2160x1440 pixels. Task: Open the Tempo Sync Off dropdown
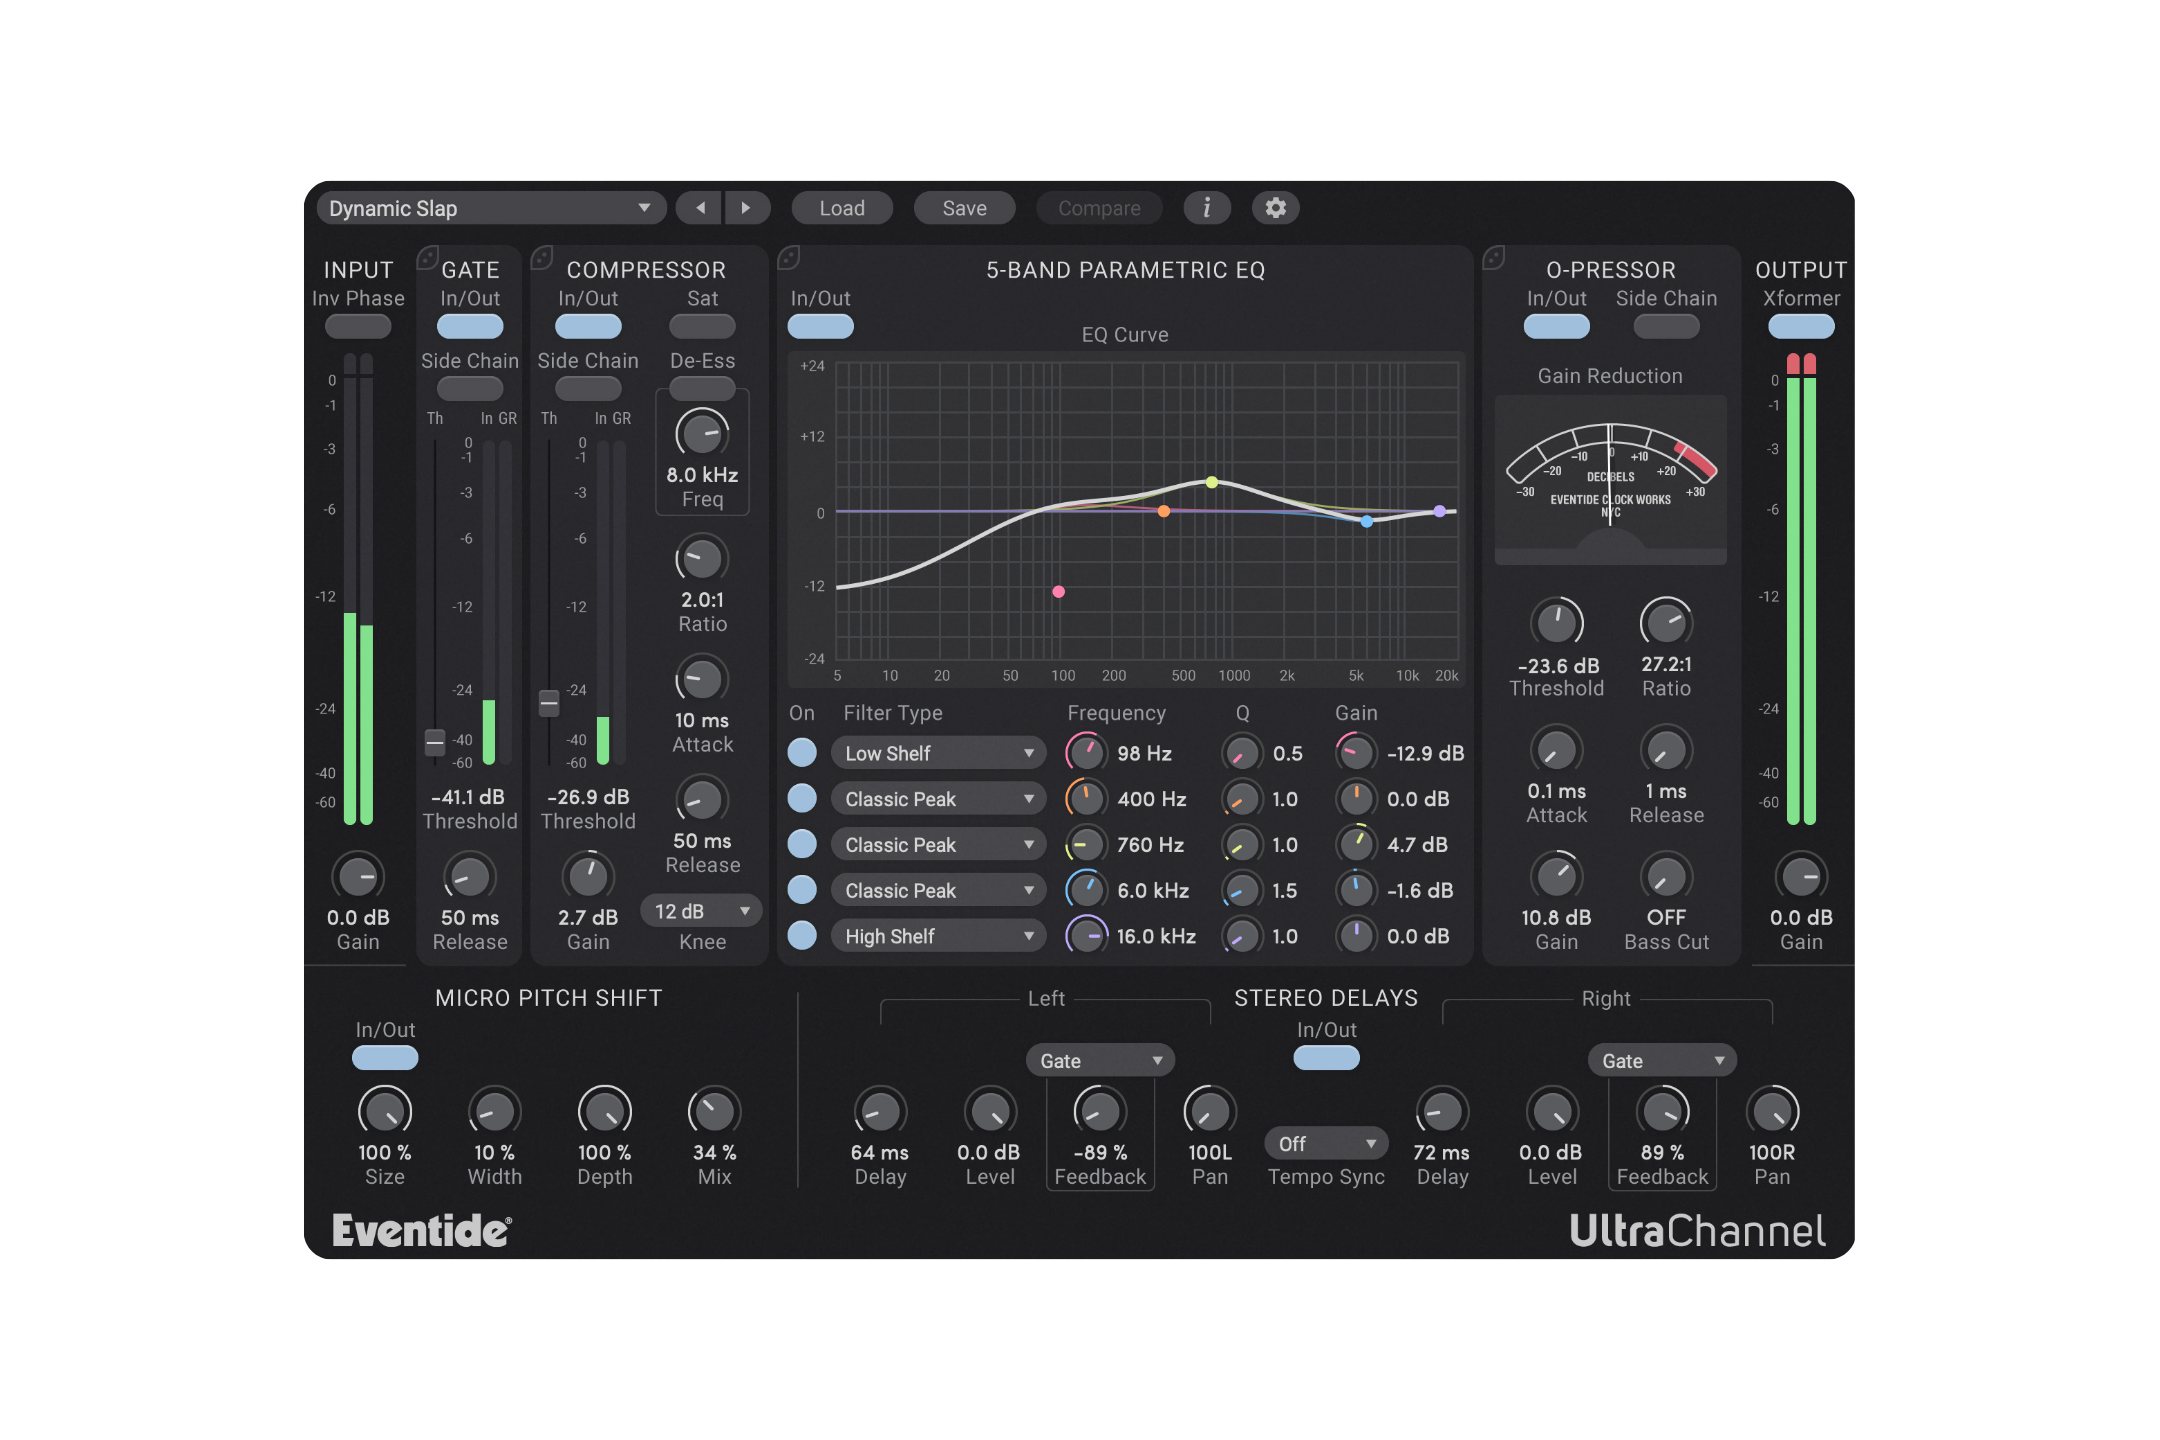(1326, 1143)
